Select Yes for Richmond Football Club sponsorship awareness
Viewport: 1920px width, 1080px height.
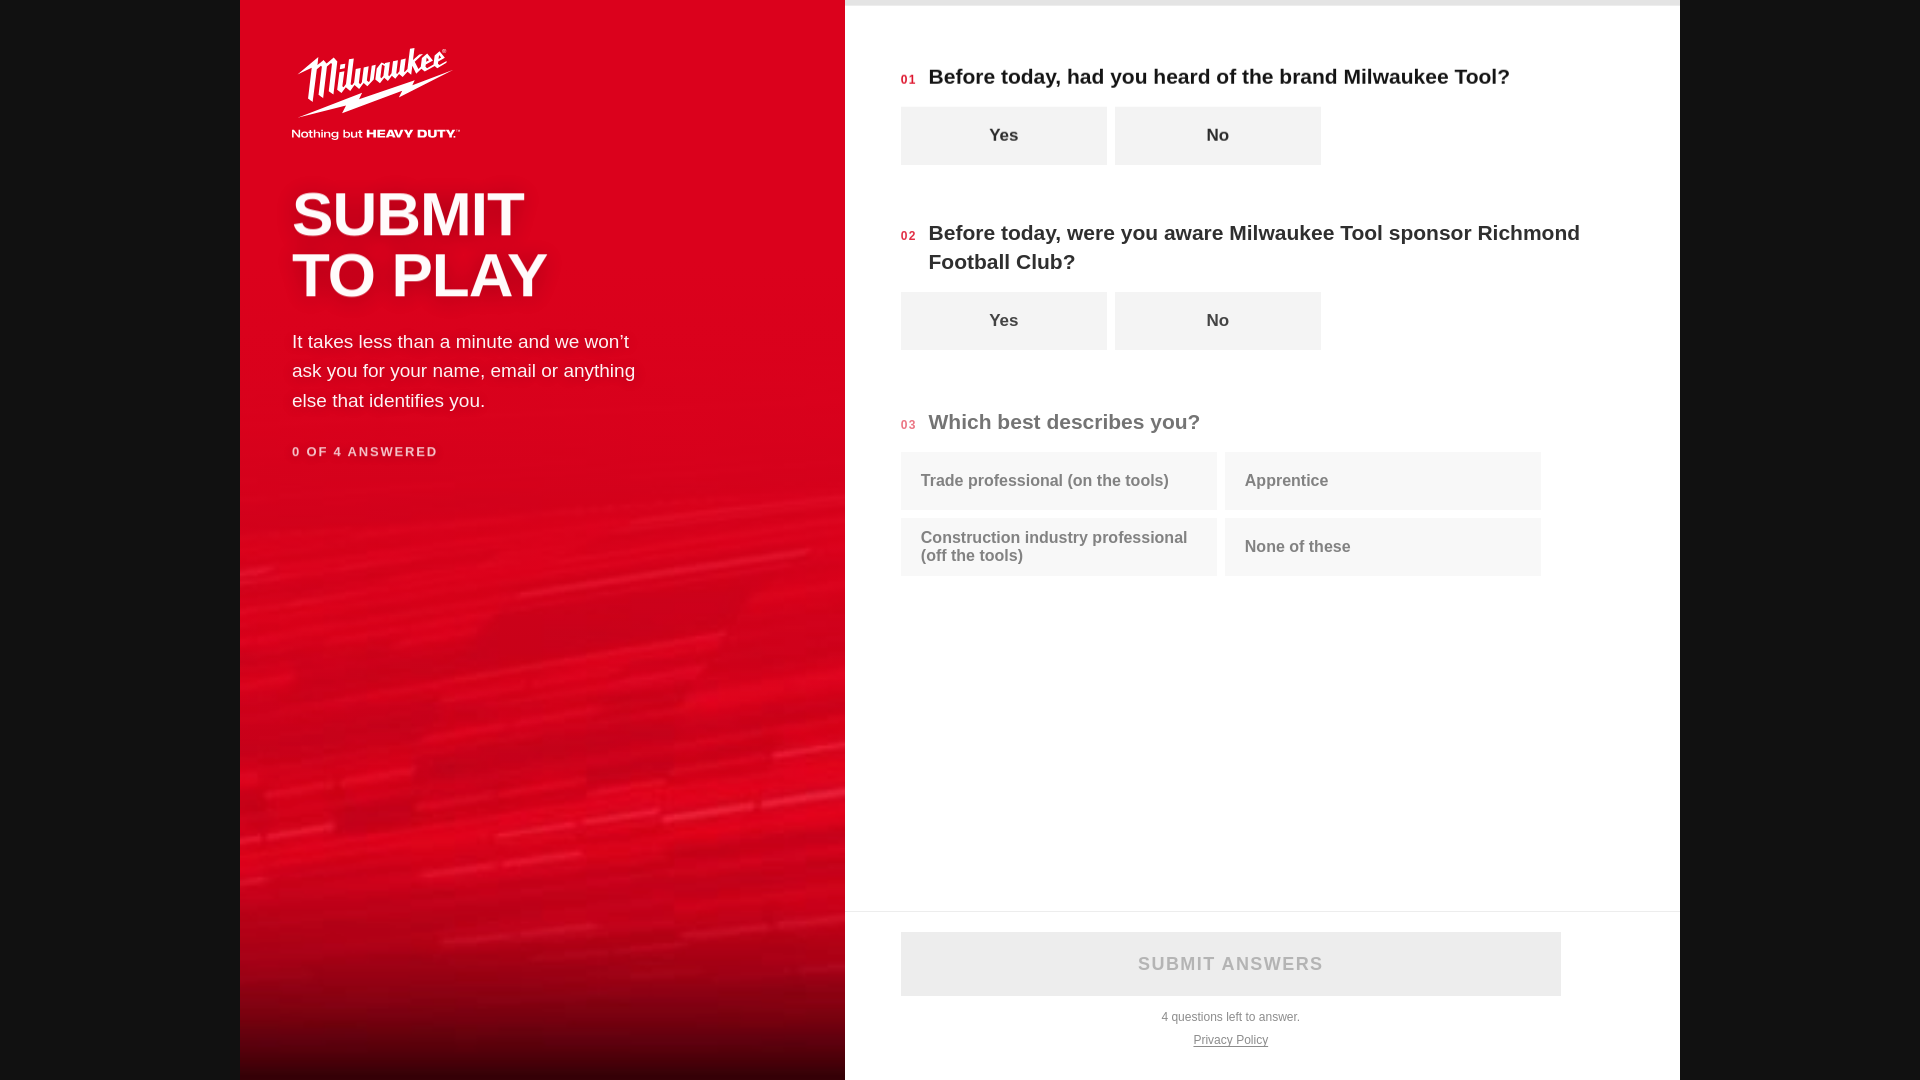[x=1003, y=321]
